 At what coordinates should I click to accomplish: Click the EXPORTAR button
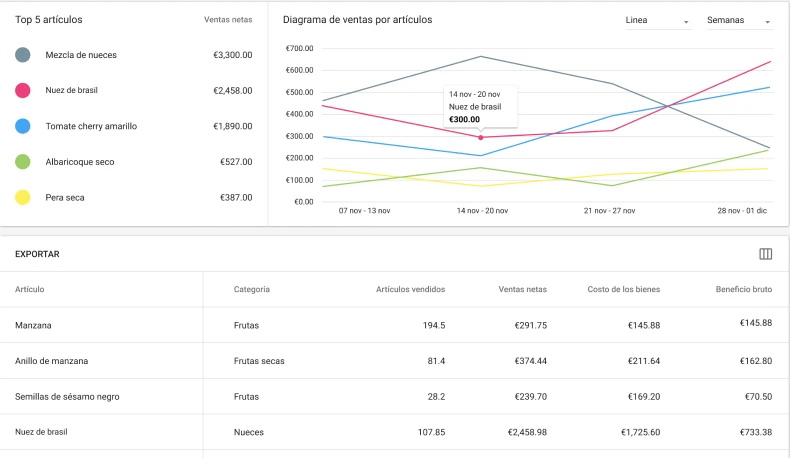click(37, 254)
